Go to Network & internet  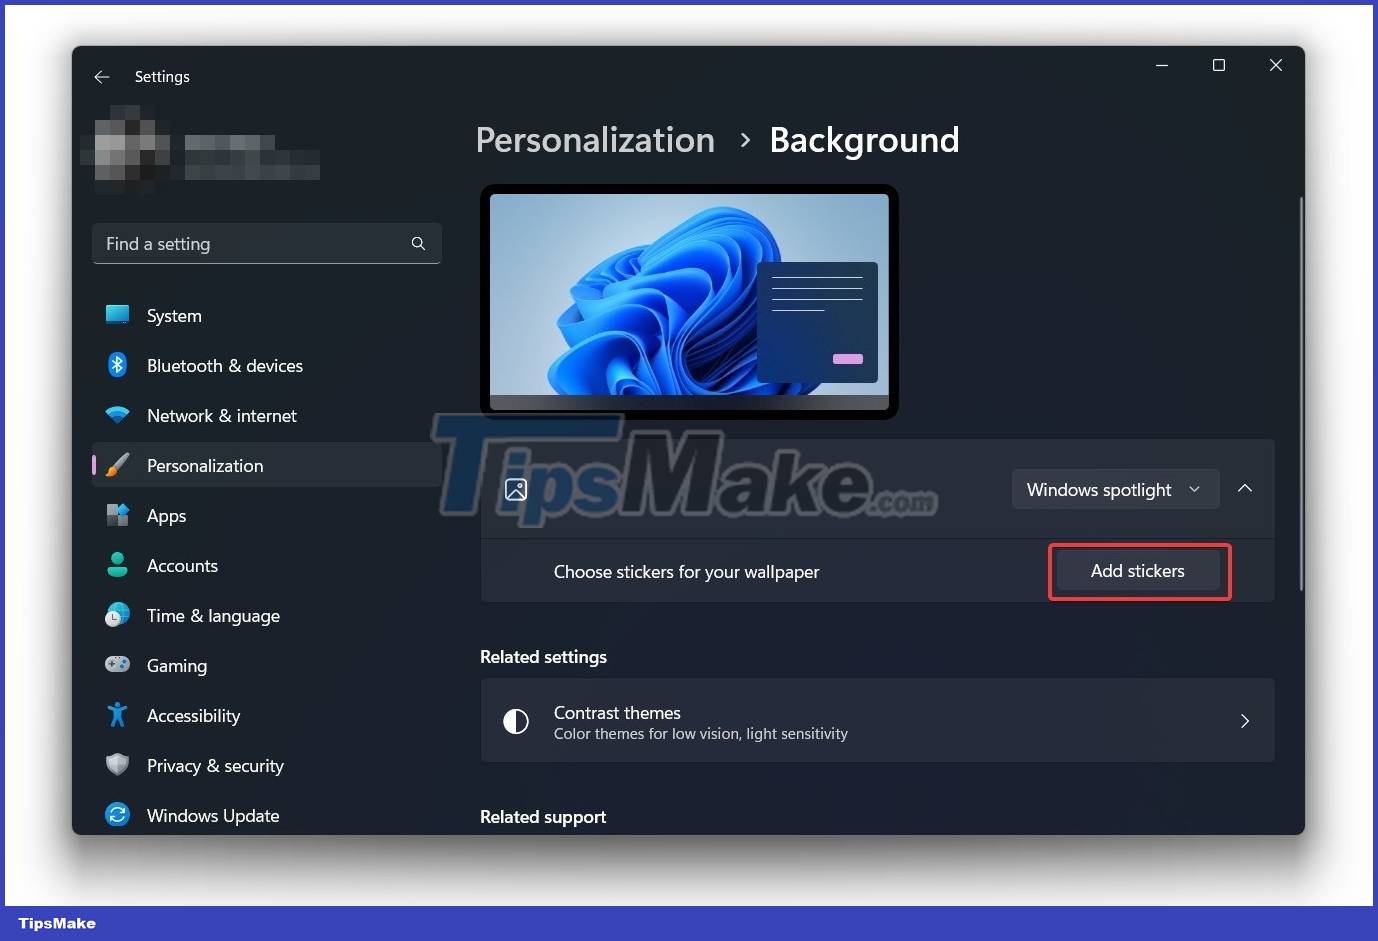click(266, 415)
